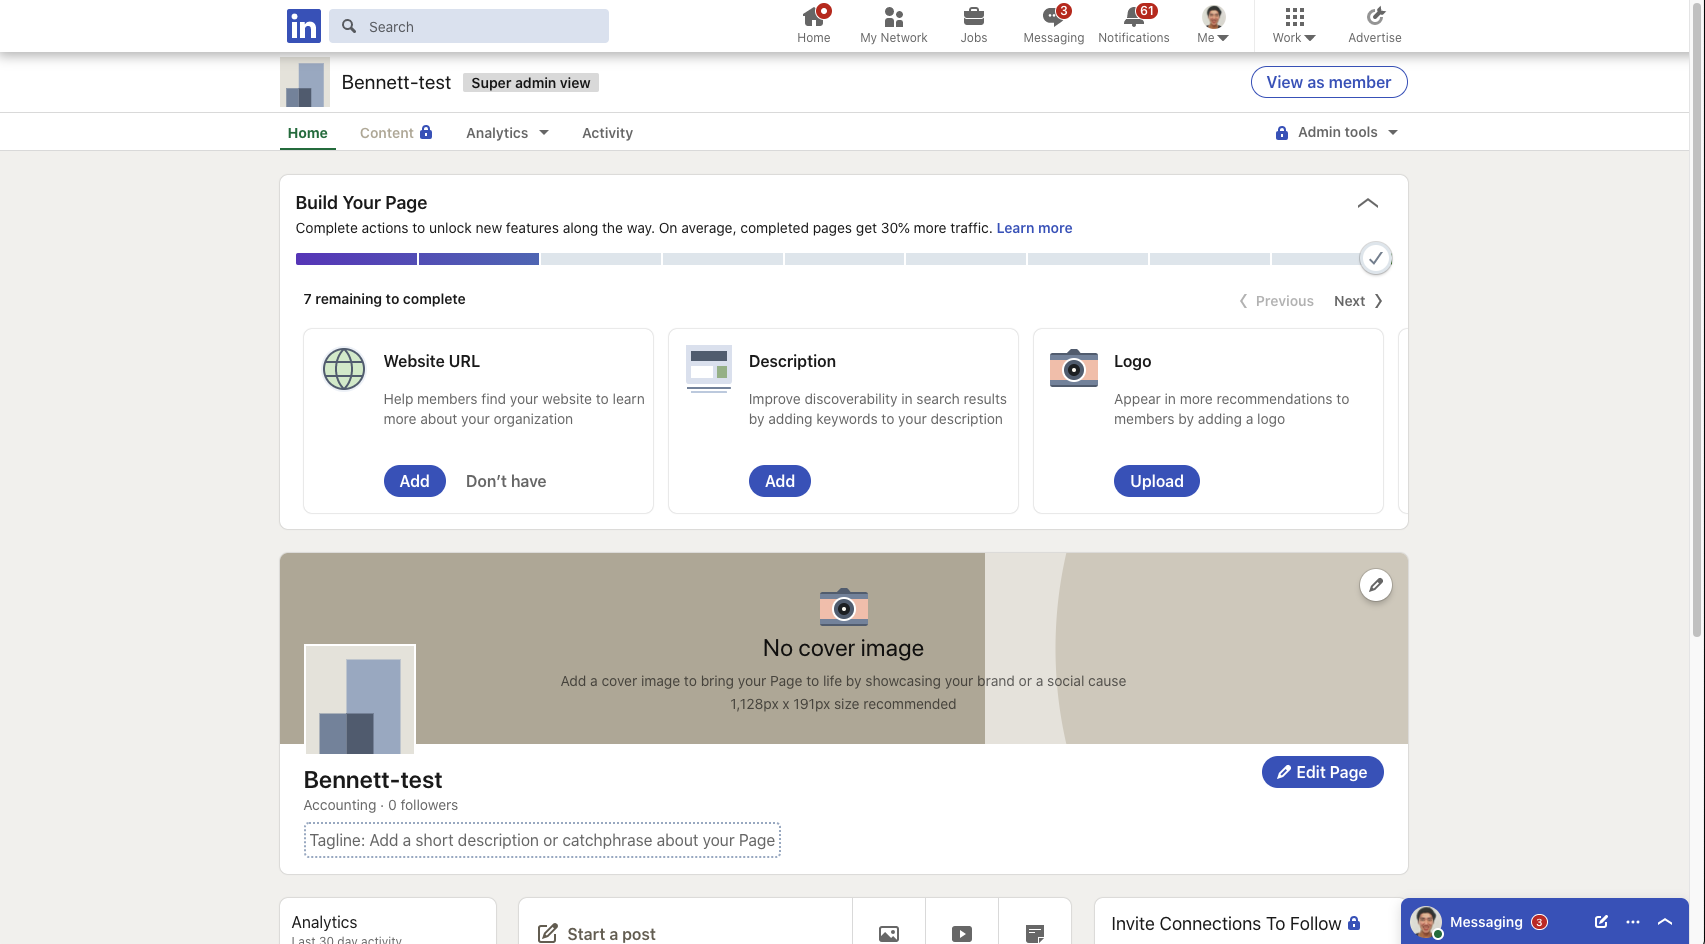The image size is (1705, 944).
Task: Attach a document to a new post
Action: [x=1034, y=932]
